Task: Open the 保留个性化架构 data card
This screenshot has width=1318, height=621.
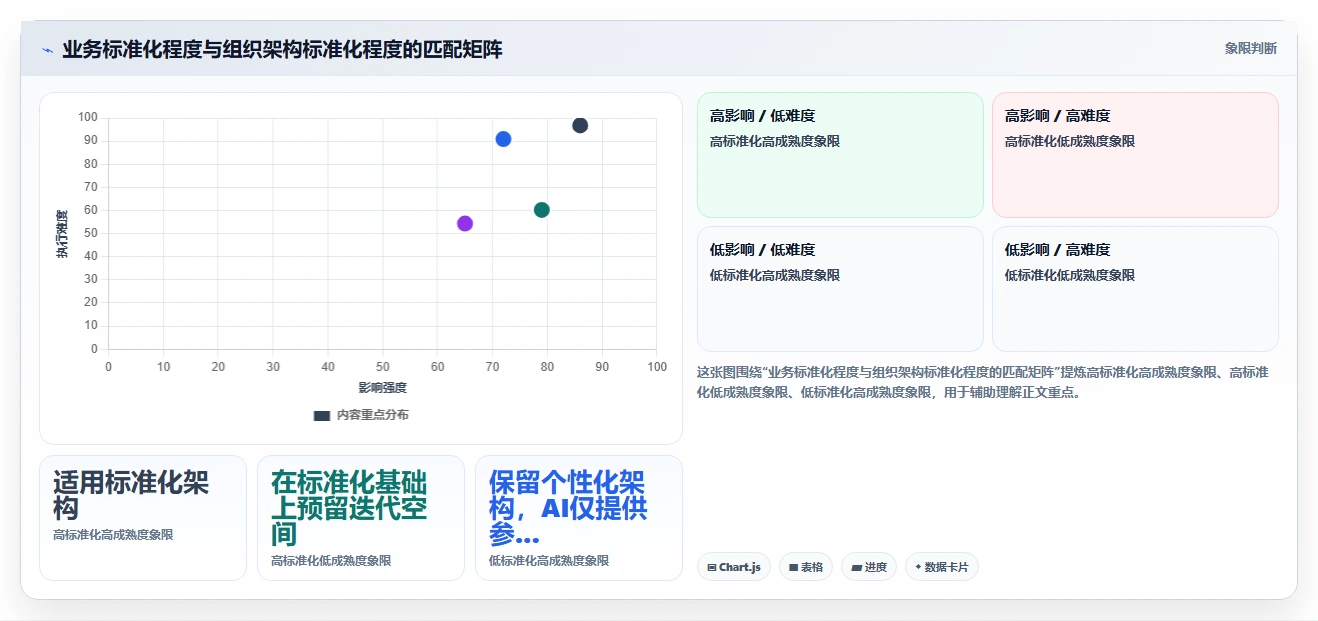Action: coord(579,518)
